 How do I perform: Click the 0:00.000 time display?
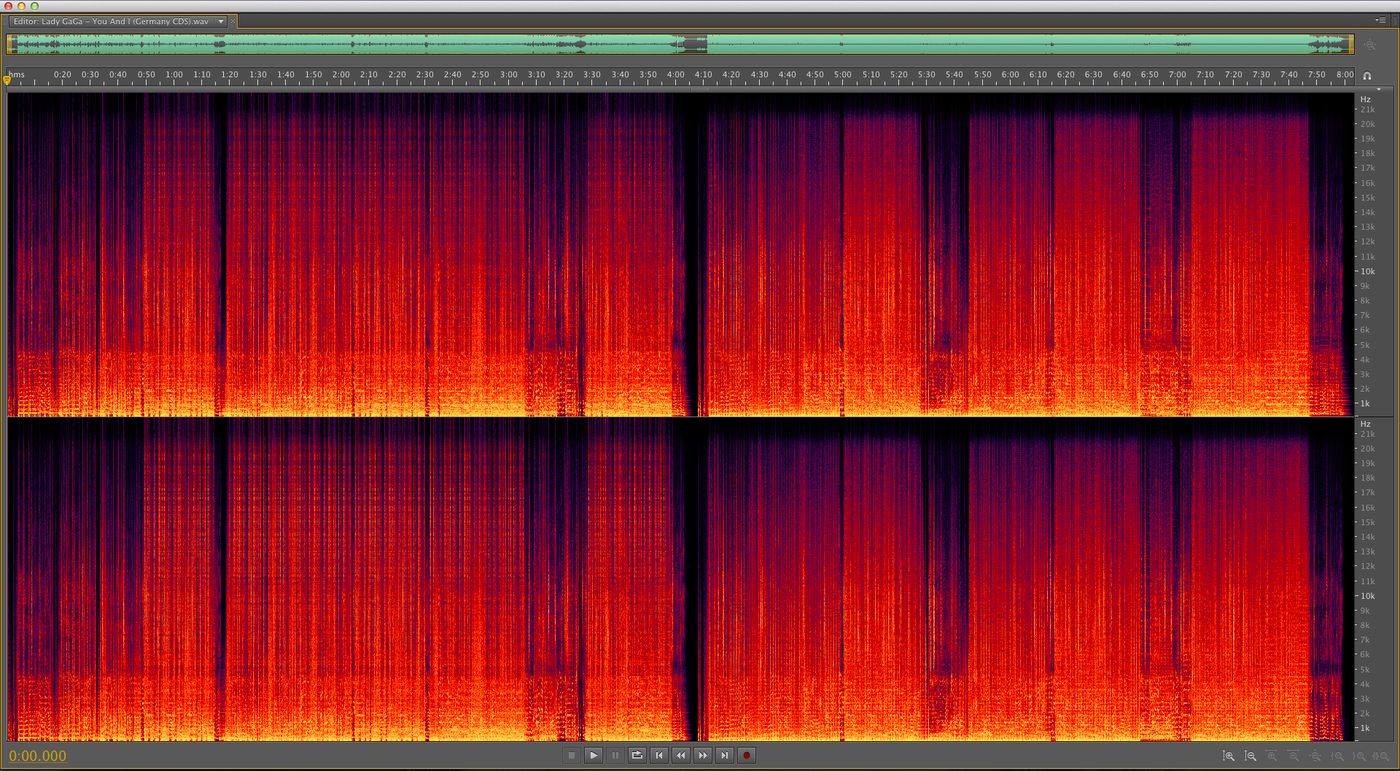coord(37,756)
